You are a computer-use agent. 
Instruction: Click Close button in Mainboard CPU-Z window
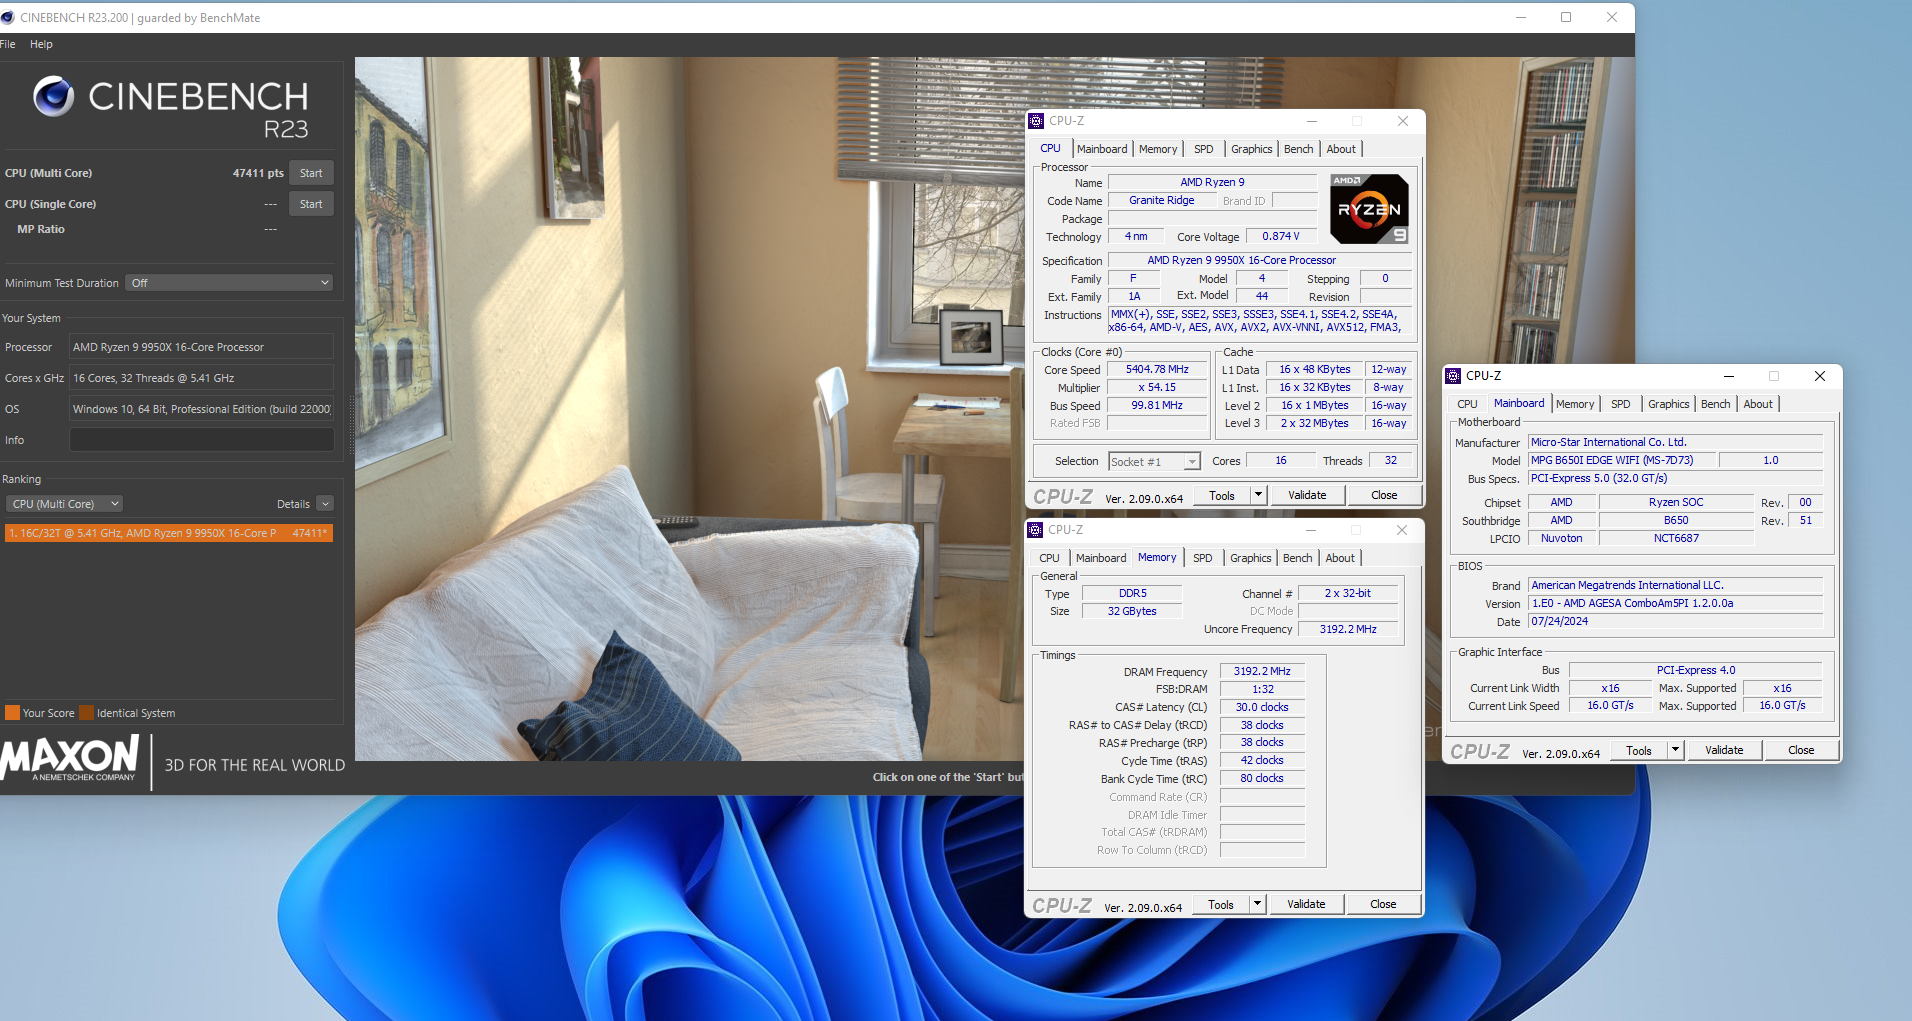coord(1801,750)
